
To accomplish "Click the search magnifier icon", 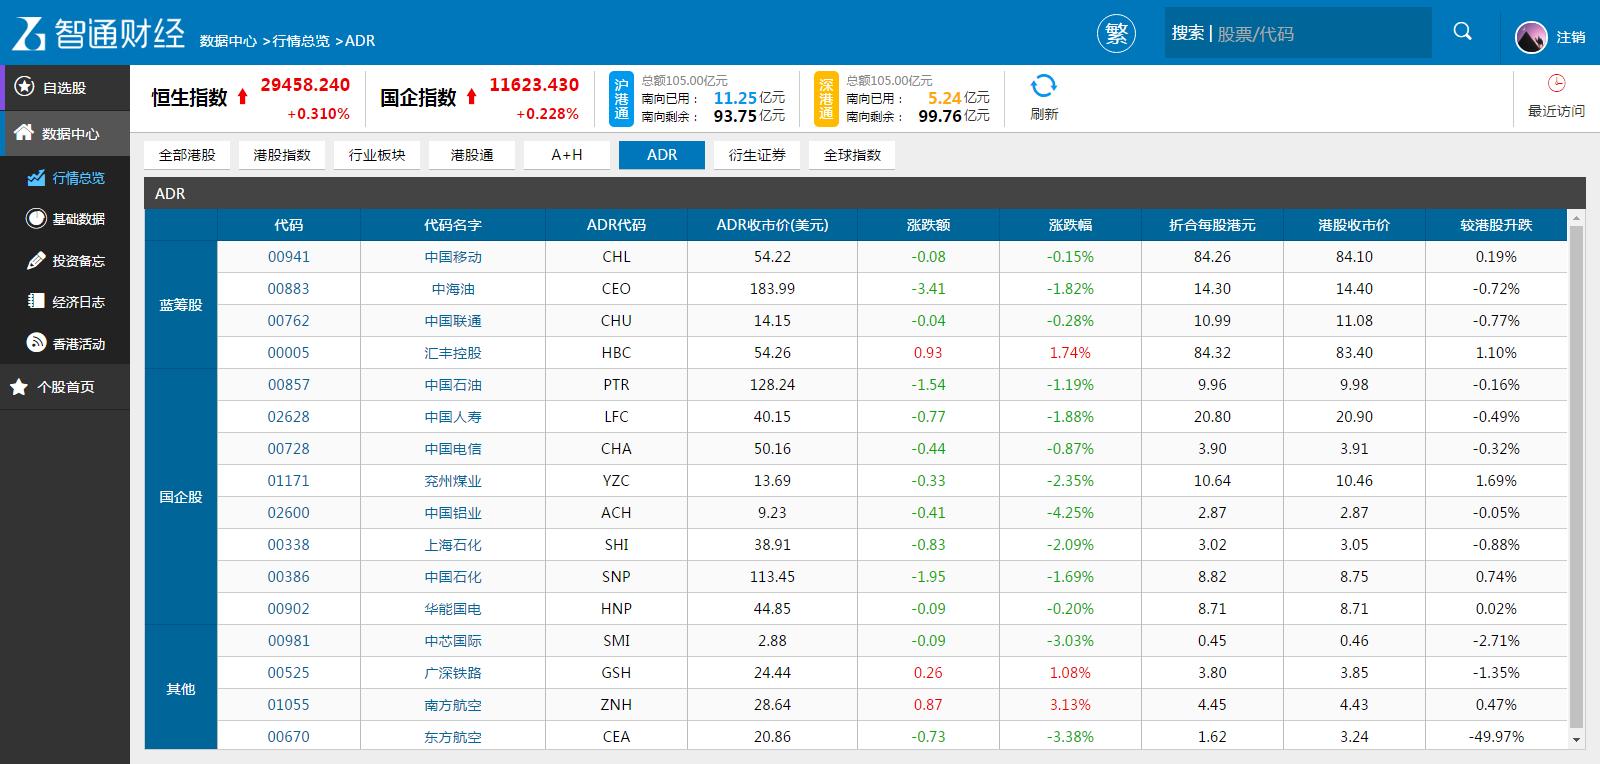I will click(x=1462, y=32).
